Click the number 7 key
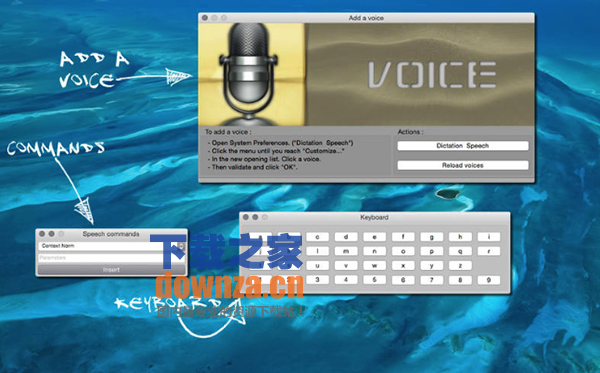 (x=432, y=280)
